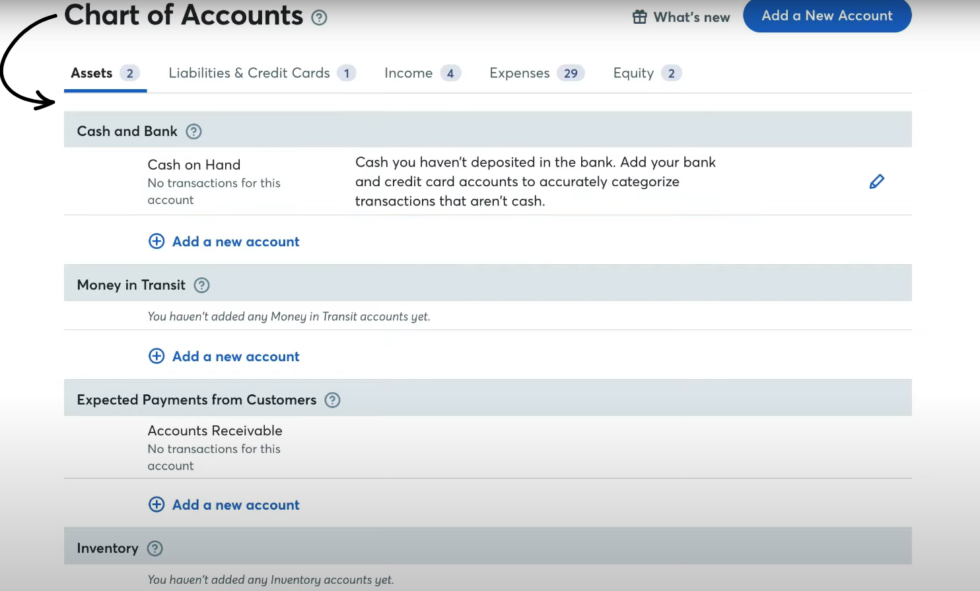
Task: Select the Income tab
Action: point(408,72)
